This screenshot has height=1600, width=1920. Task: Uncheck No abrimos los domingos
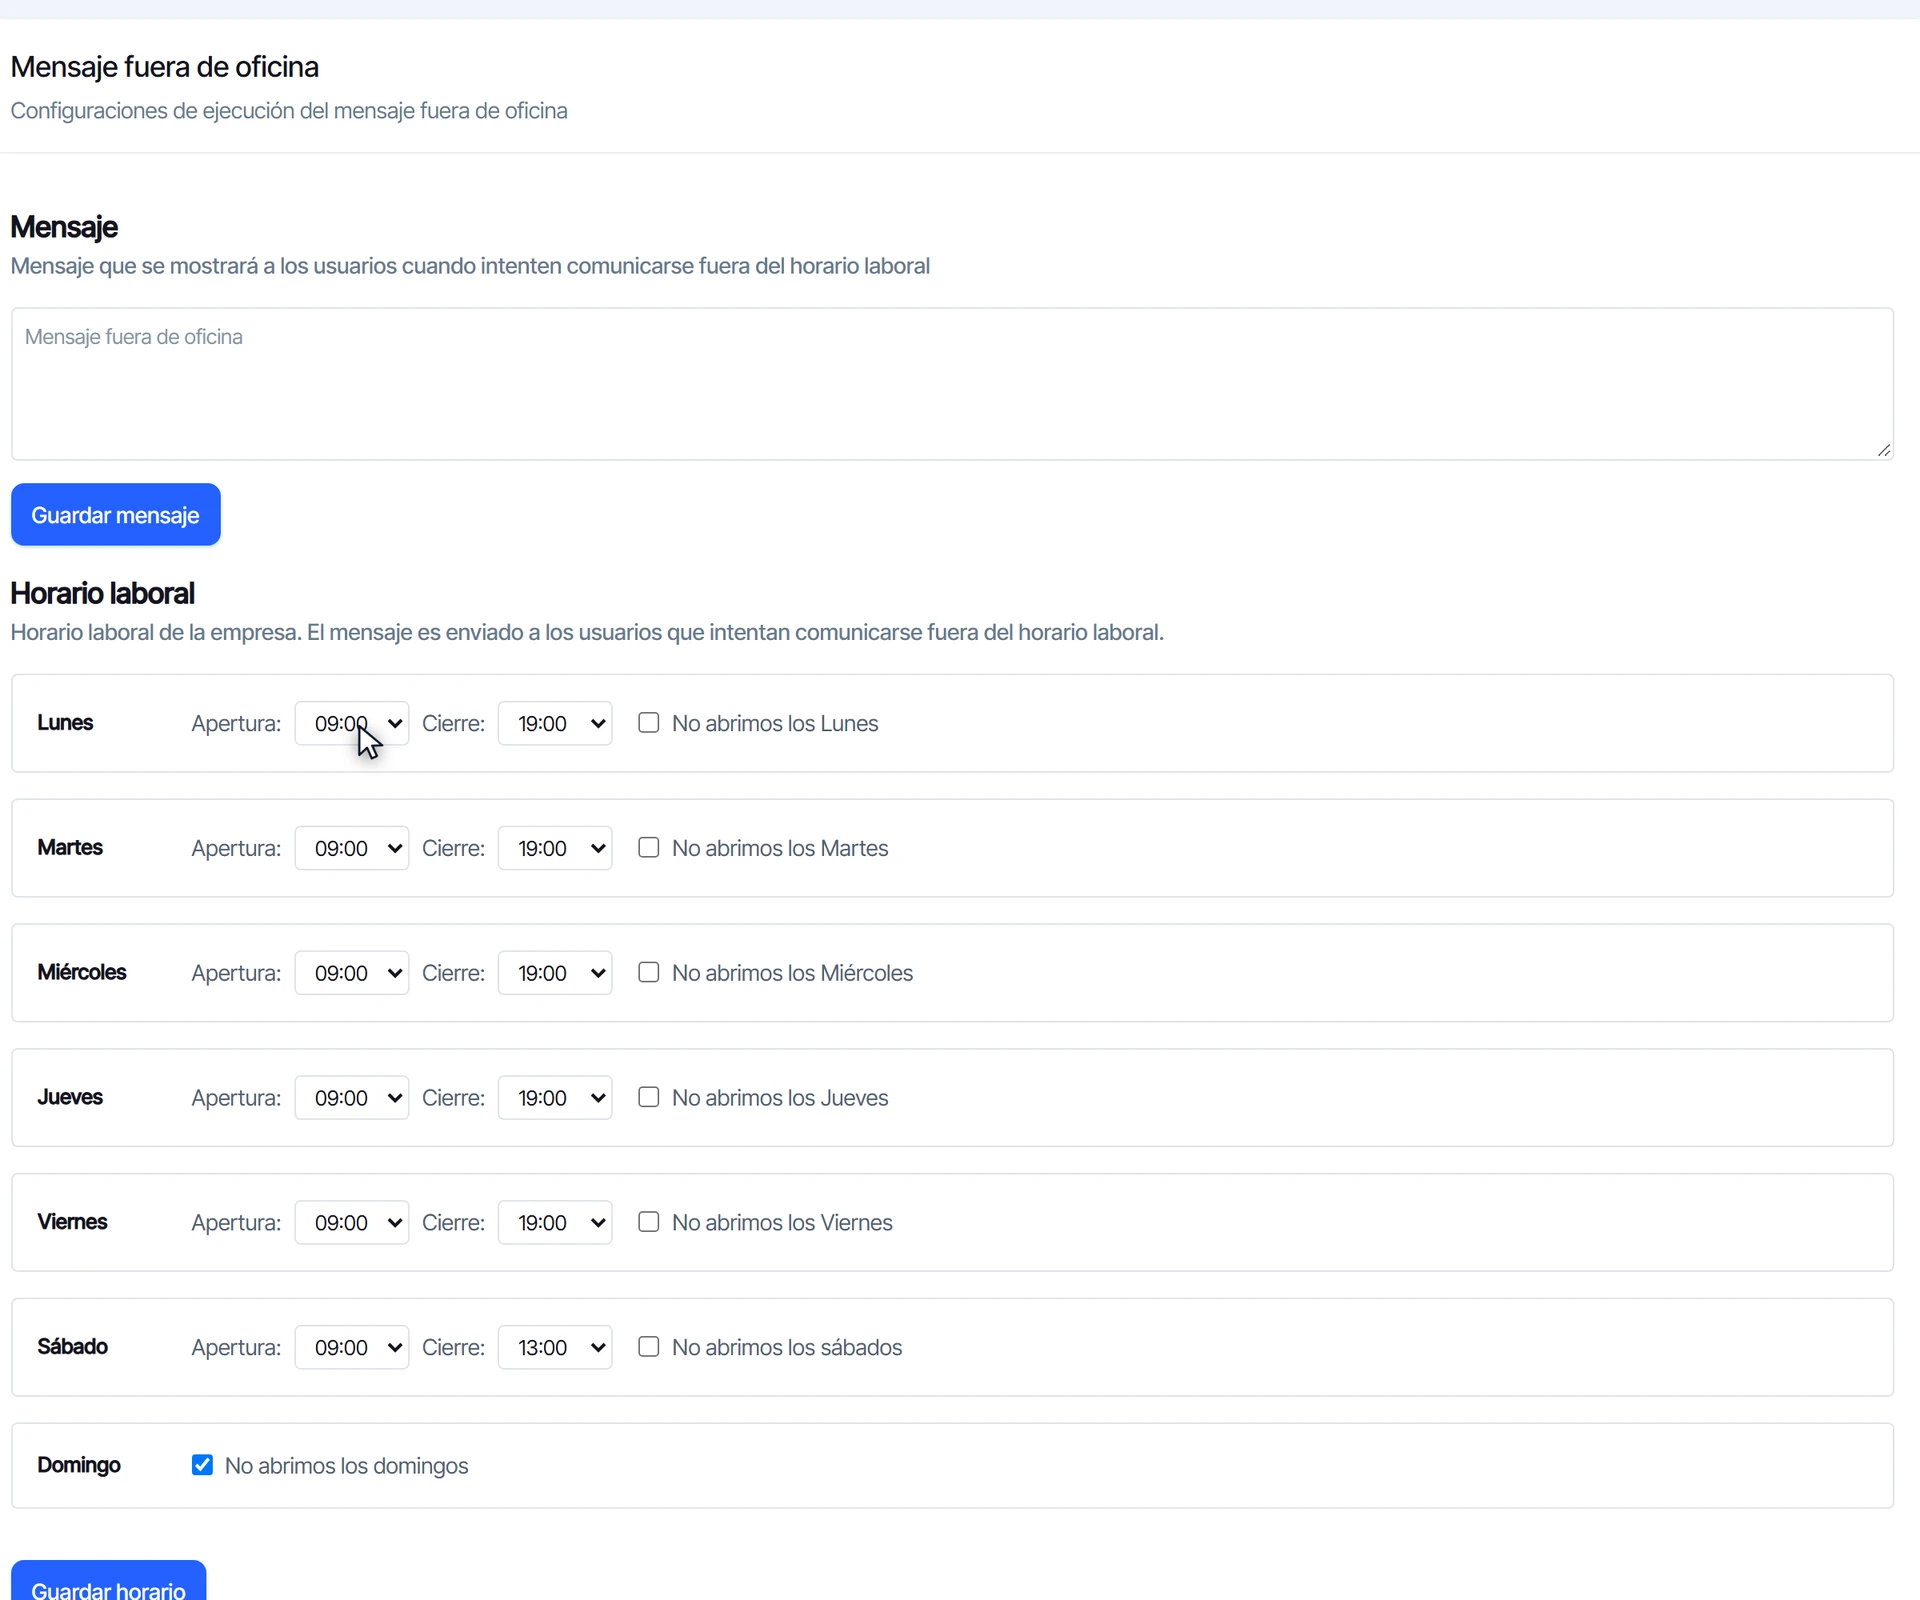pyautogui.click(x=202, y=1466)
